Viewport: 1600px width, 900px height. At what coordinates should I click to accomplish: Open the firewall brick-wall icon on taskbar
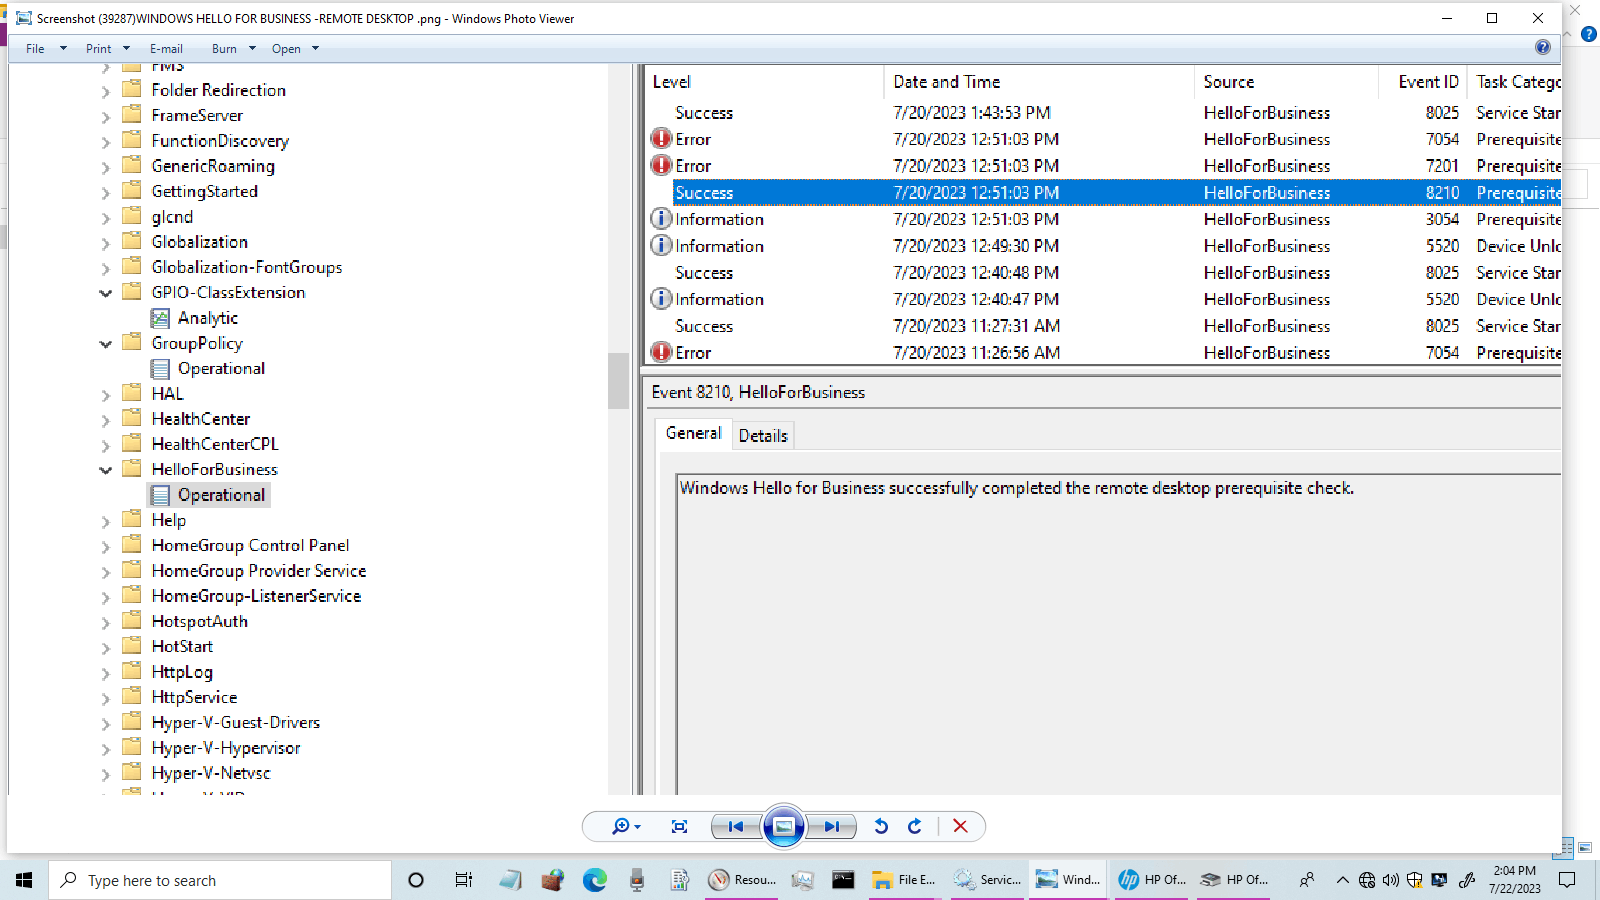(553, 880)
